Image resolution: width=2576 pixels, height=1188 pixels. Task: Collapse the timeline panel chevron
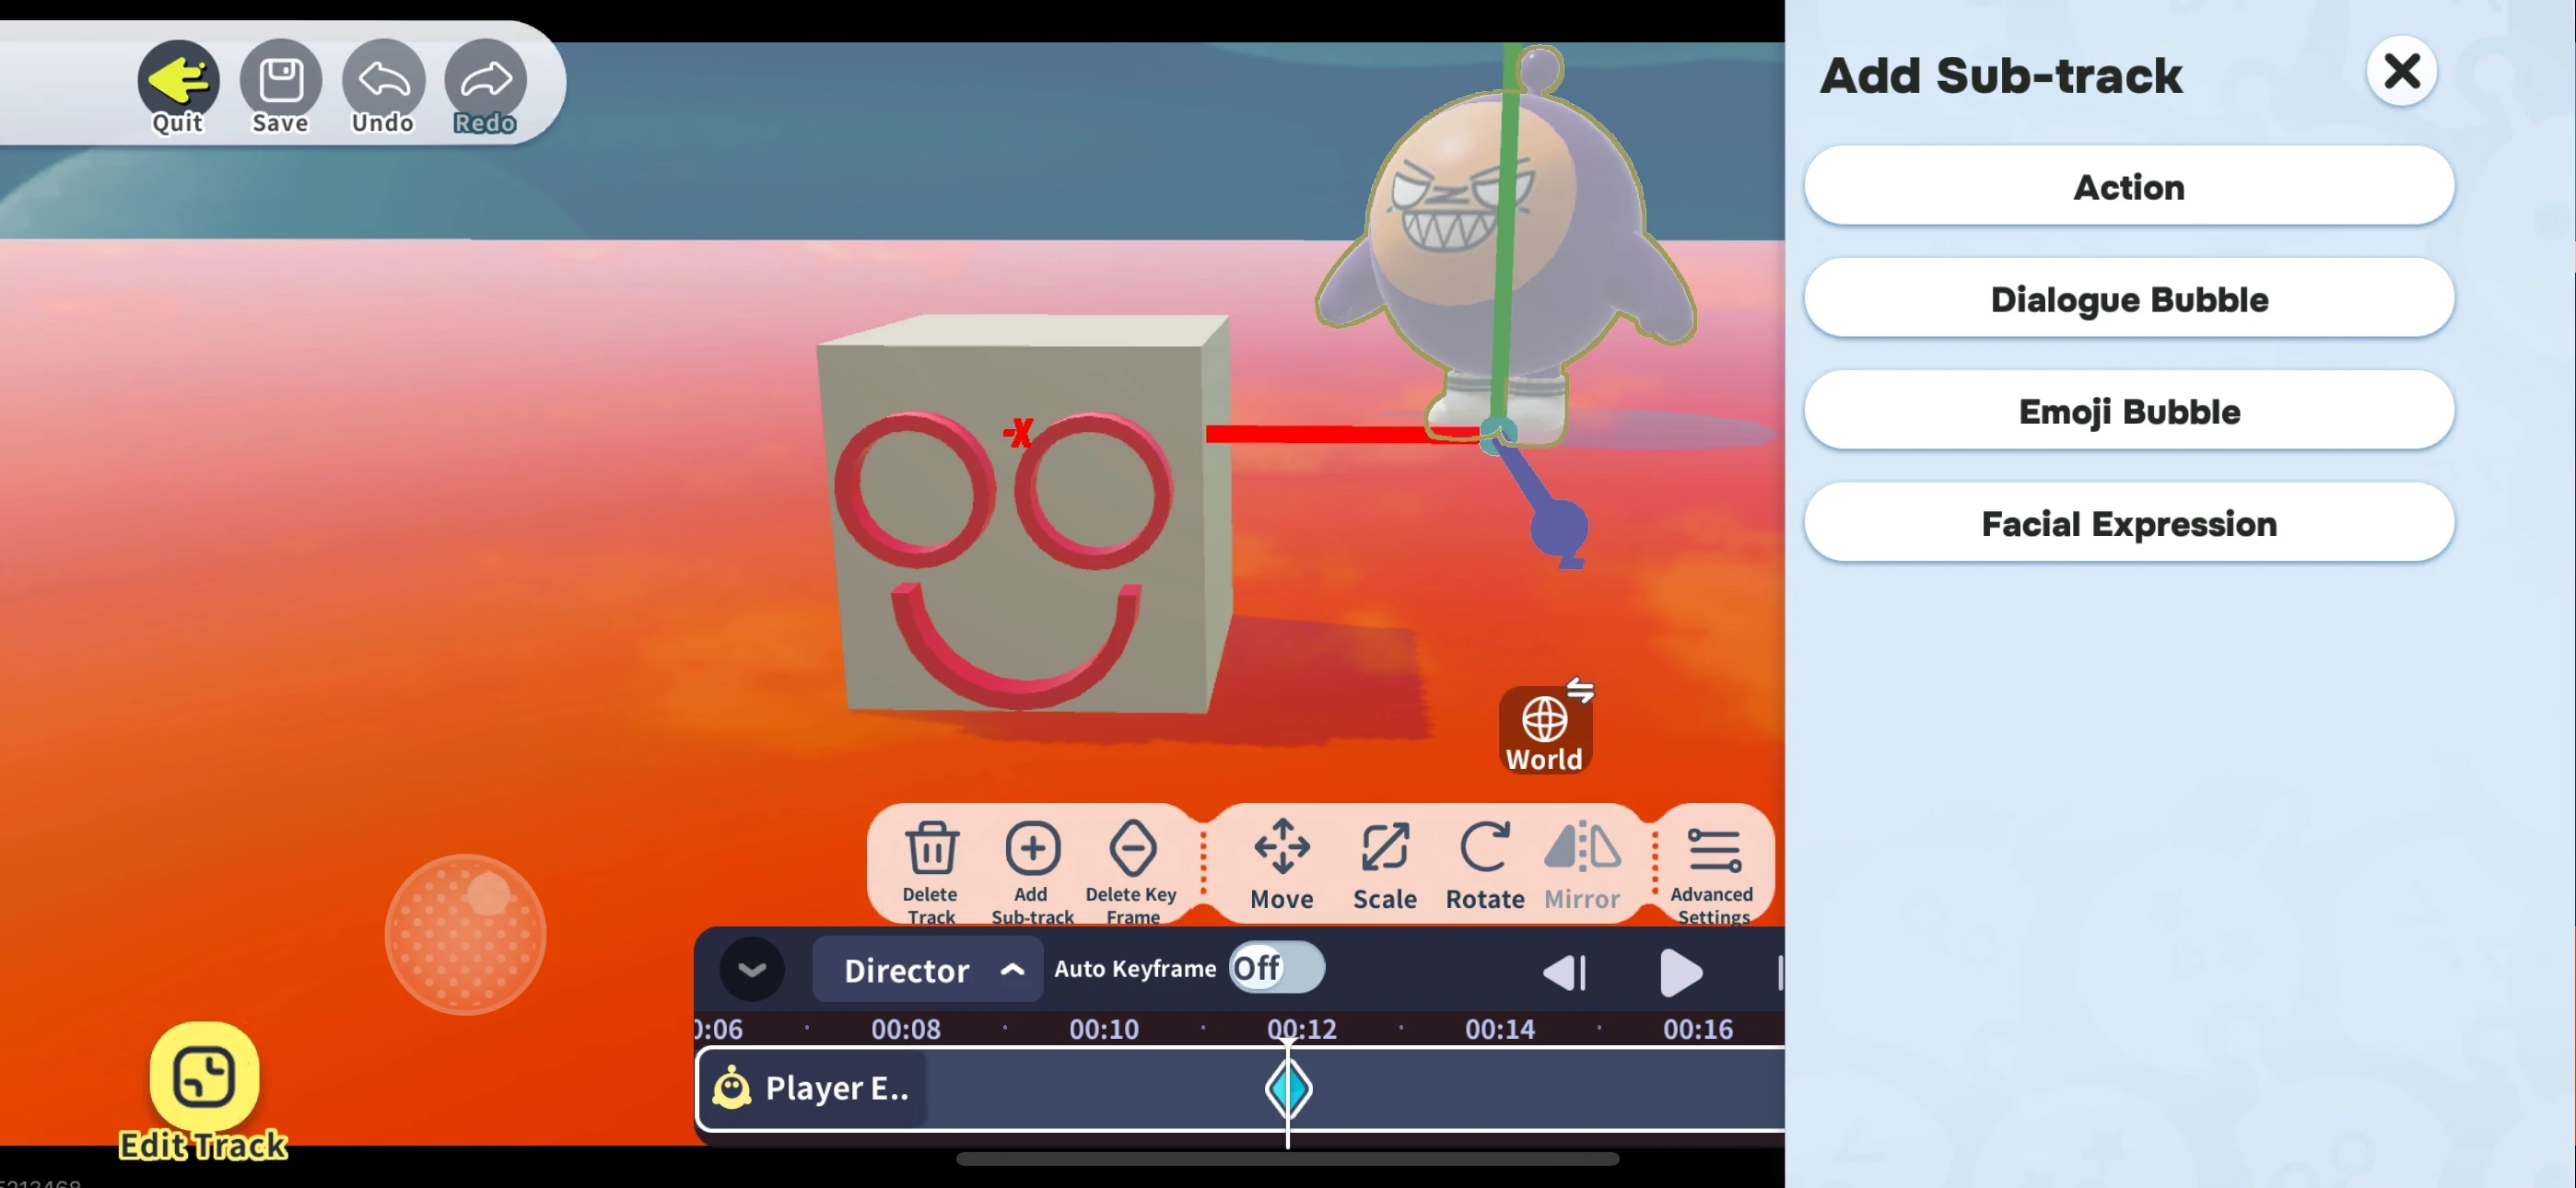pos(752,970)
